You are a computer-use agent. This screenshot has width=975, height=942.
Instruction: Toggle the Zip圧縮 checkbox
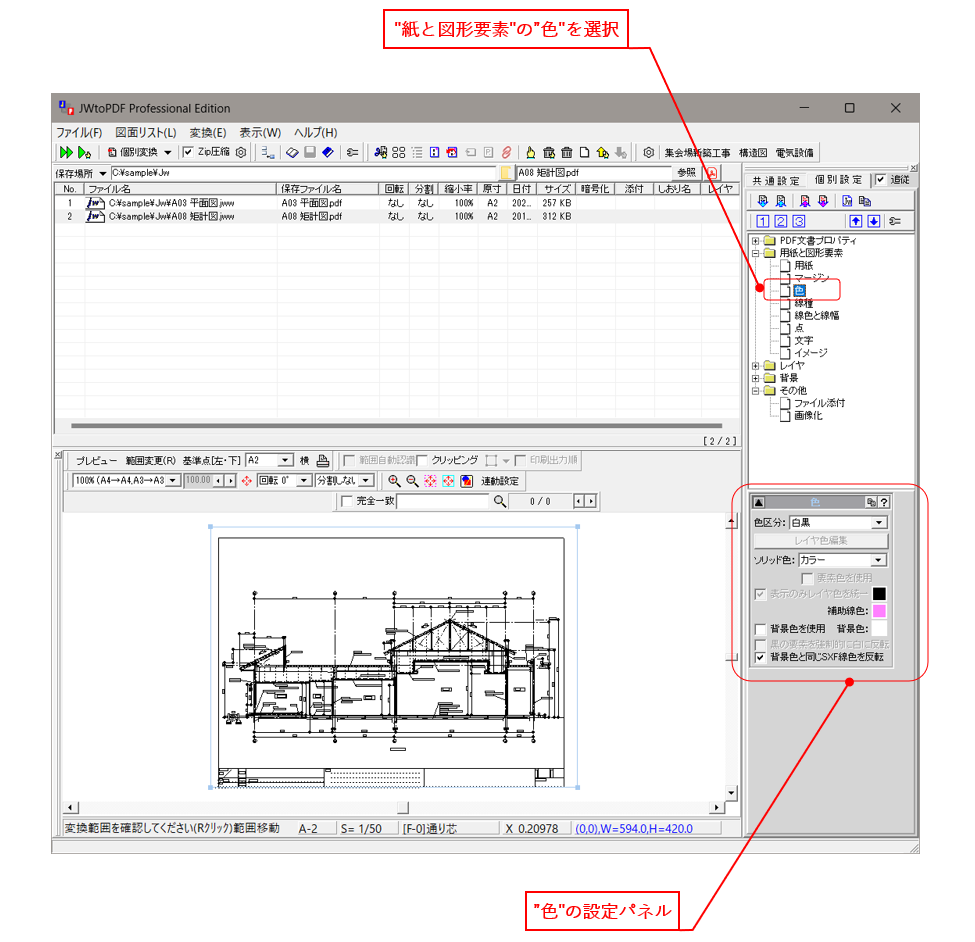188,152
